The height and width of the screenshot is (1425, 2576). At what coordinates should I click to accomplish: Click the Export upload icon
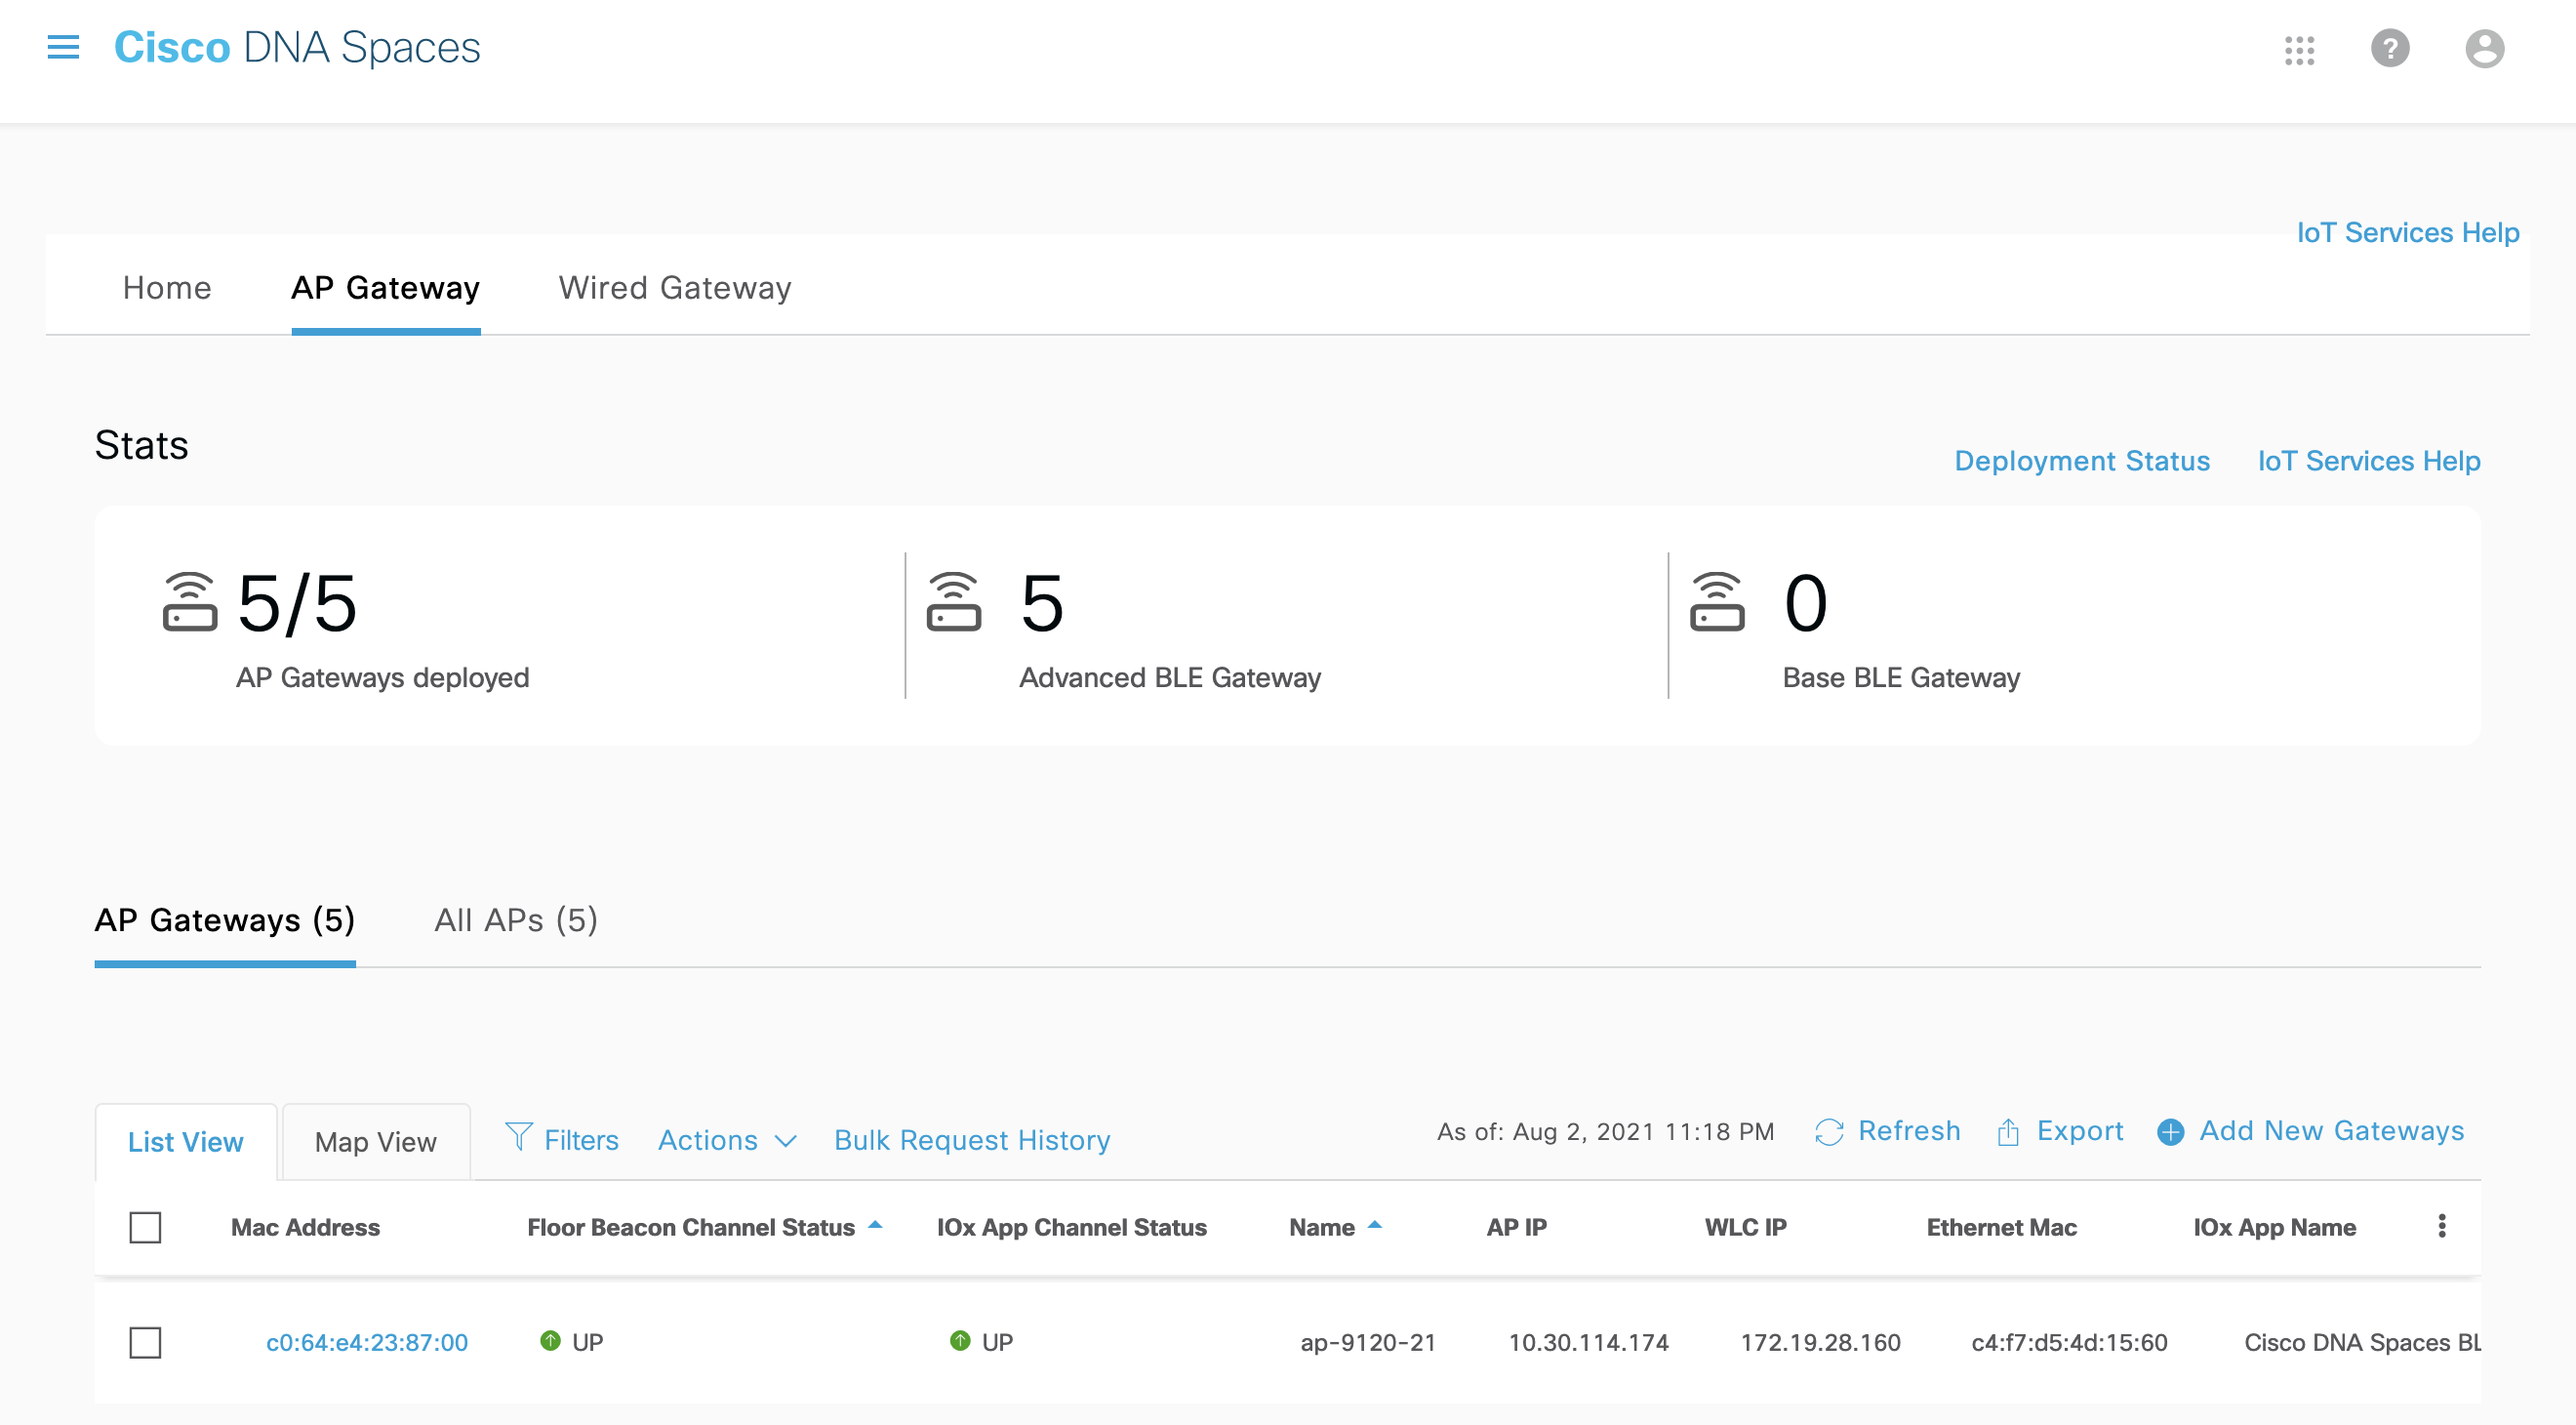tap(2007, 1132)
